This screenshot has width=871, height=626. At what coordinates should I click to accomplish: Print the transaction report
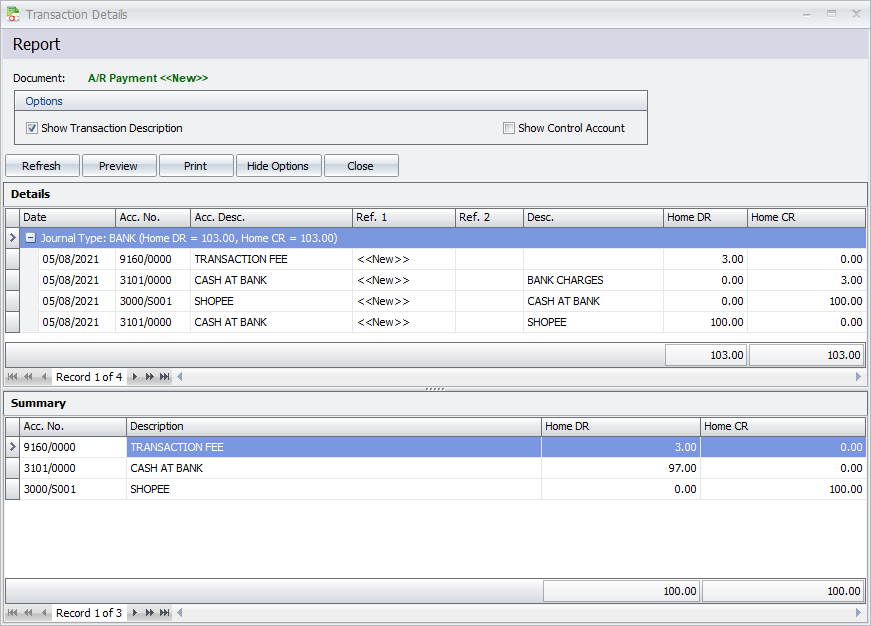195,166
